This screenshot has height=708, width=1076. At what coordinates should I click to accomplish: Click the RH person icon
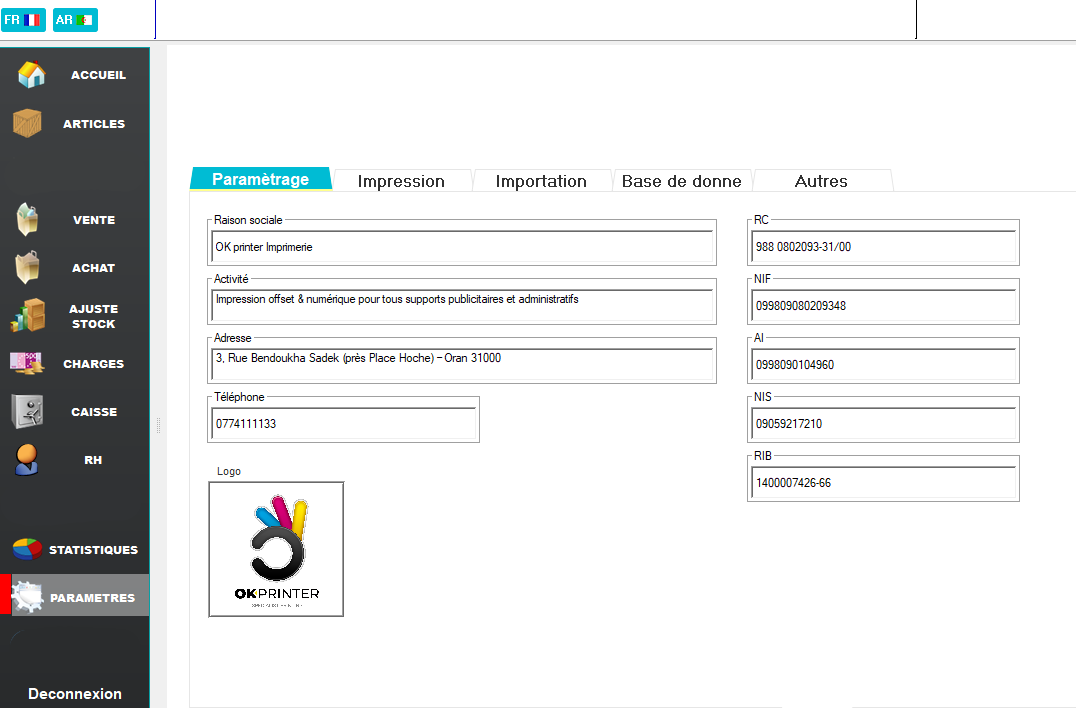pyautogui.click(x=27, y=460)
